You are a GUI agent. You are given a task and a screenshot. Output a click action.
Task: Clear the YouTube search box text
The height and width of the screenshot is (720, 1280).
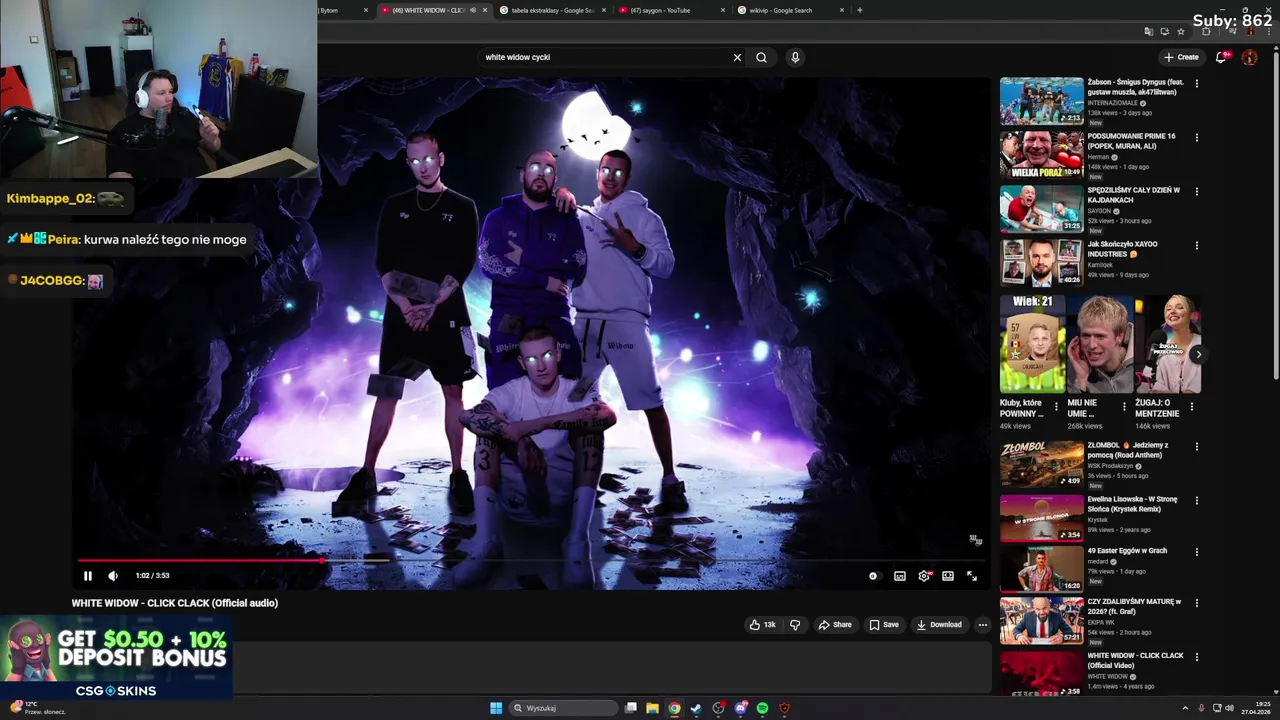coord(738,57)
